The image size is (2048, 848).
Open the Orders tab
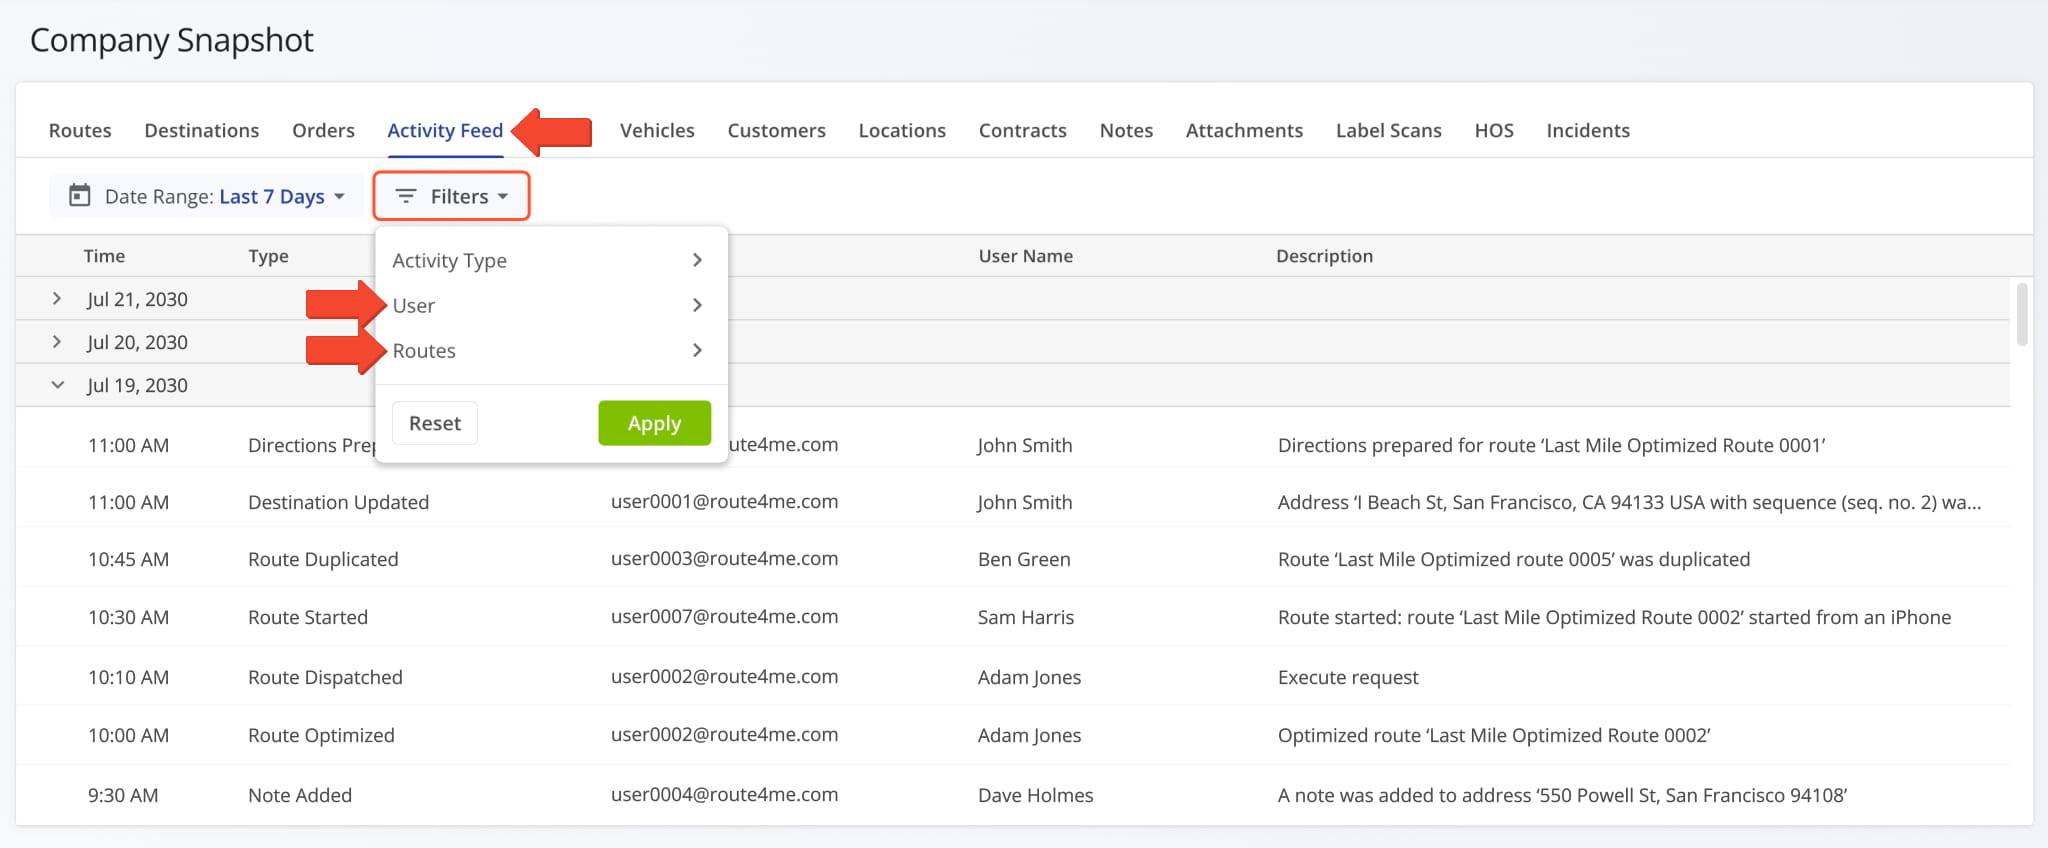pyautogui.click(x=323, y=130)
